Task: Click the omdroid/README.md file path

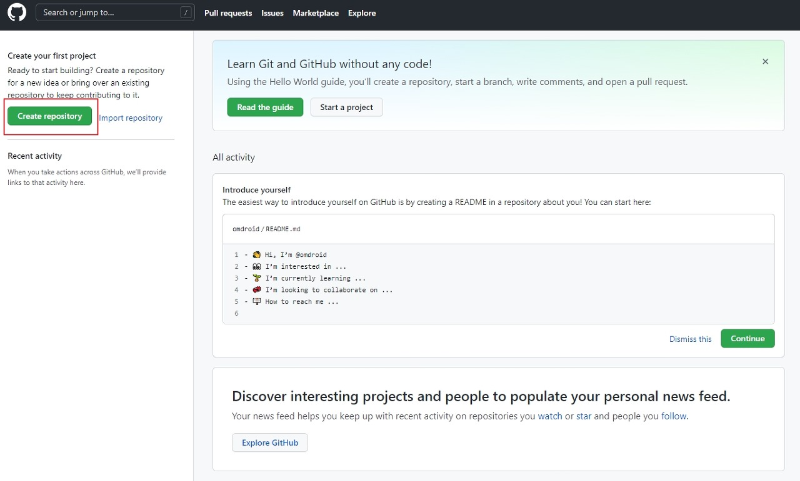Action: pos(266,229)
